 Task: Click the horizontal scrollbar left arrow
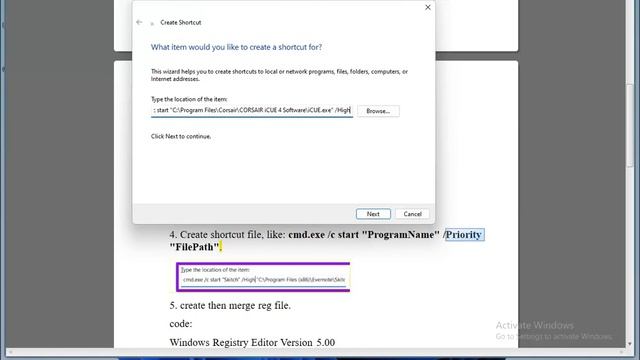click(x=10, y=352)
